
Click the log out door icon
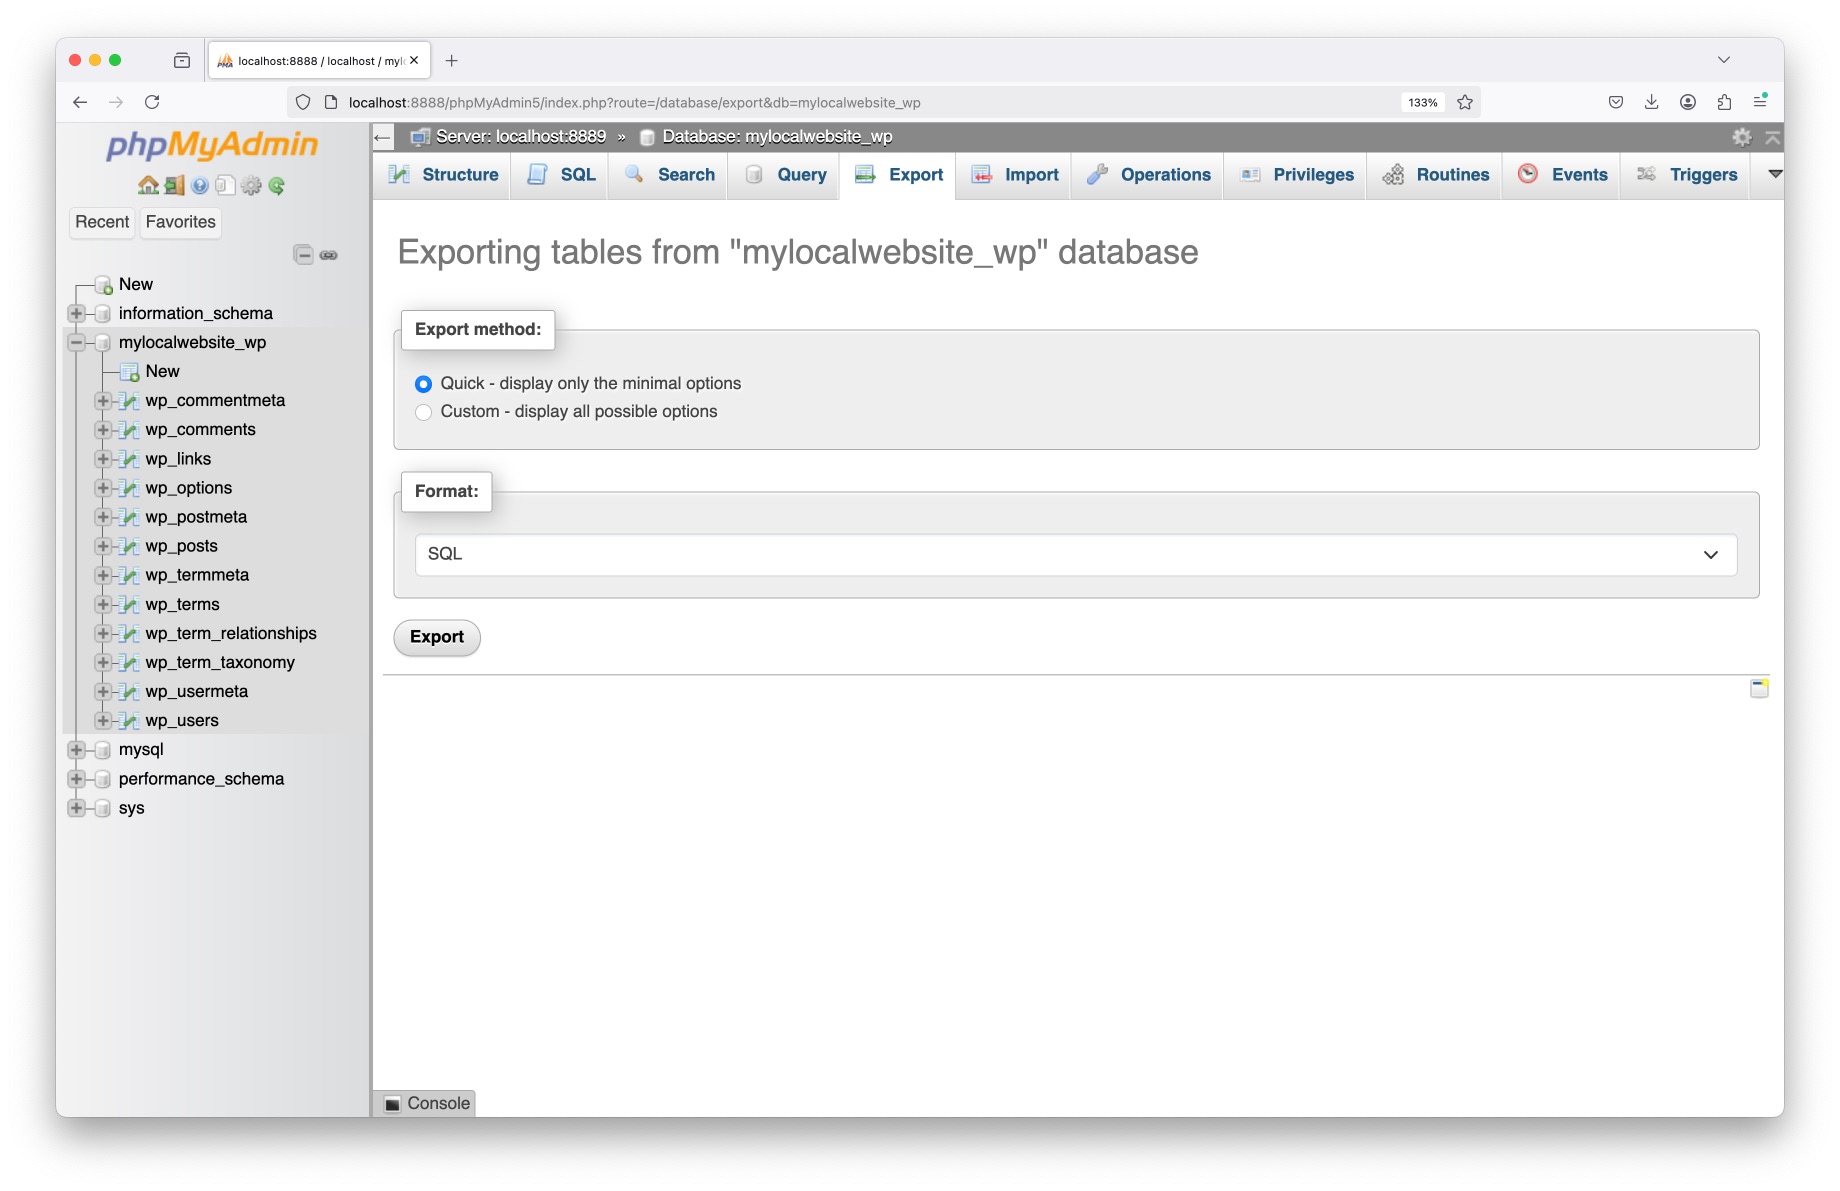click(x=174, y=185)
